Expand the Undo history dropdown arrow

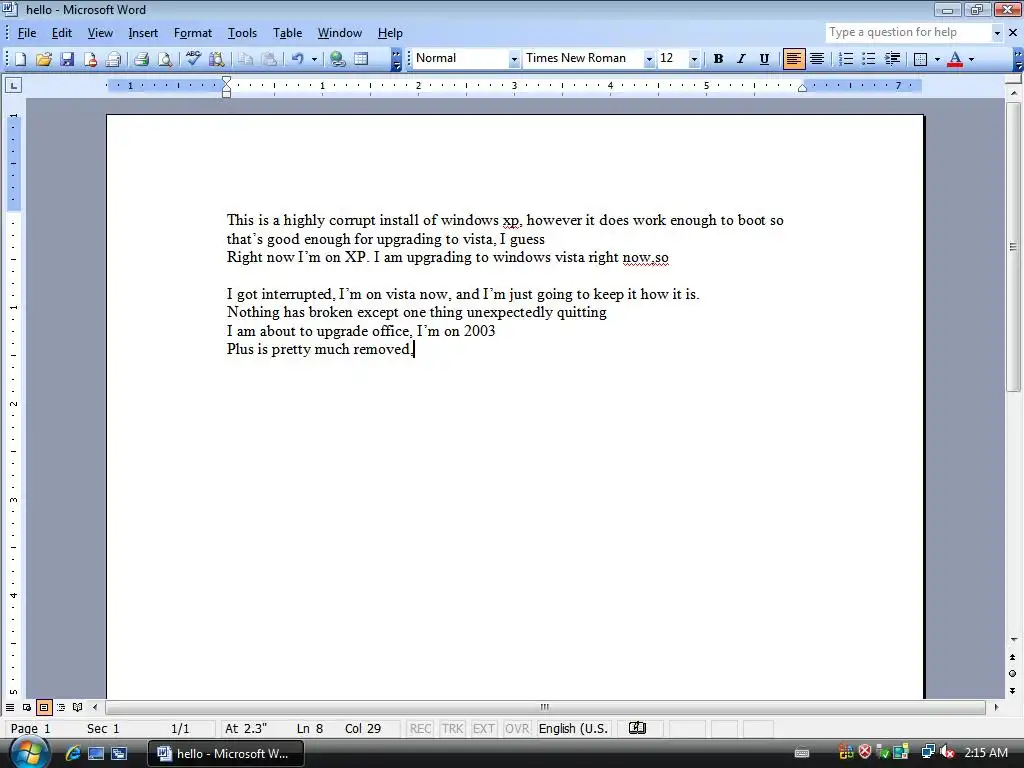click(314, 59)
